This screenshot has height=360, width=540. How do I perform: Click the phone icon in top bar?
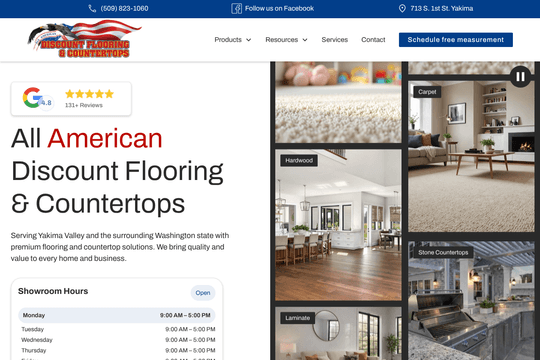92,9
